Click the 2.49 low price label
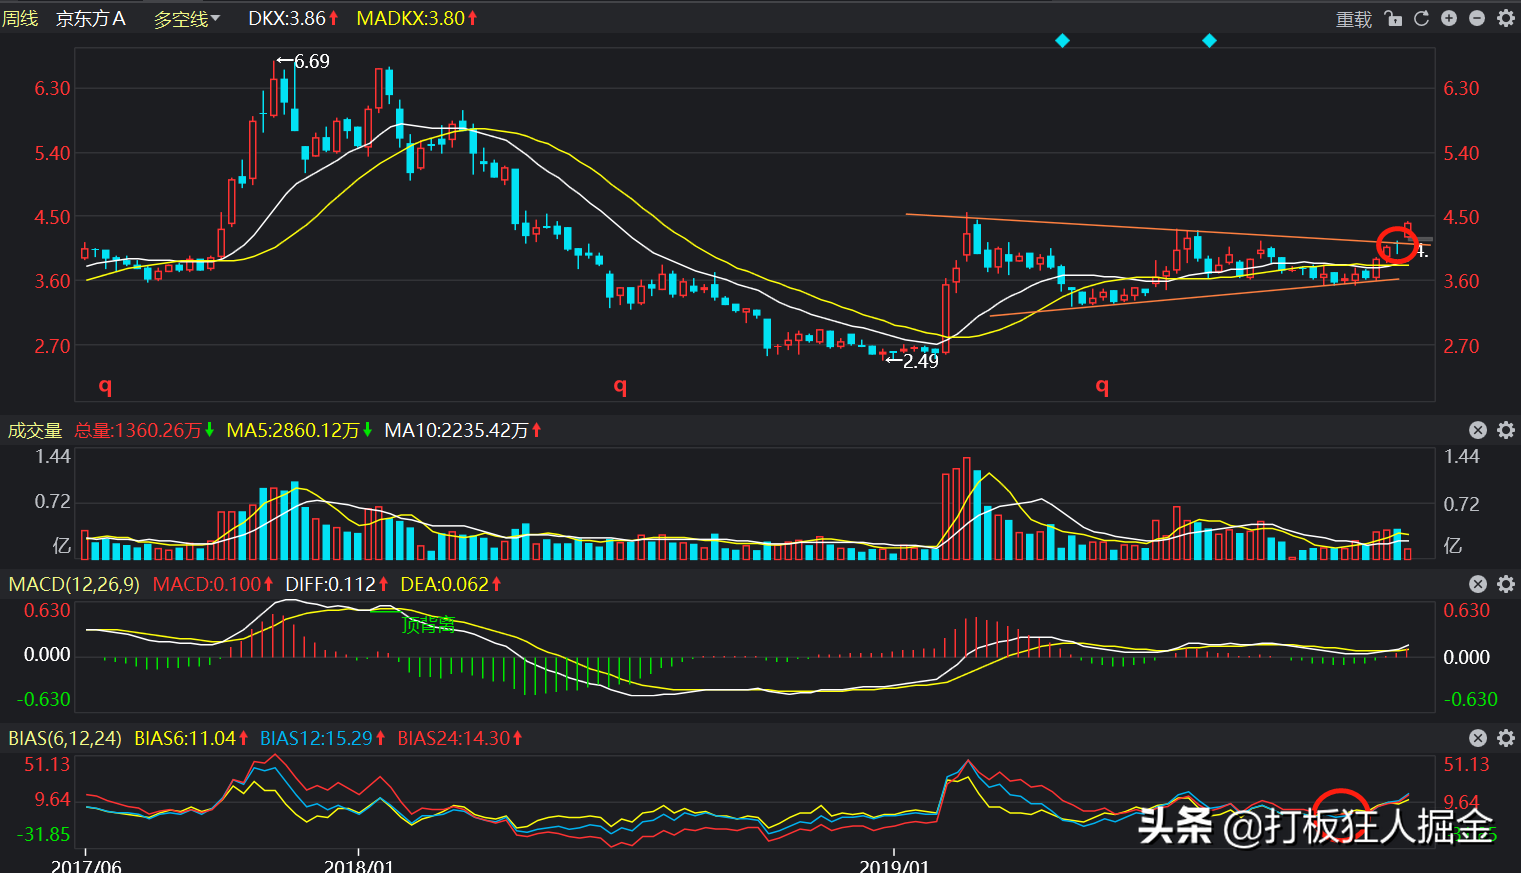1521x873 pixels. click(920, 361)
